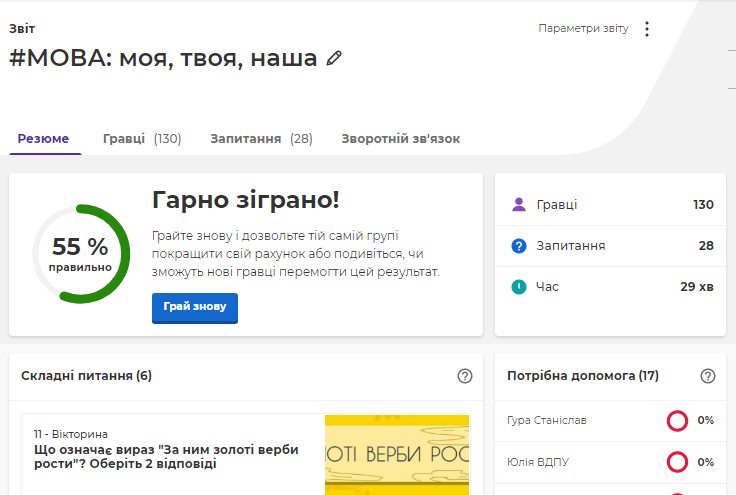Click the pencil icon to edit report title

point(334,58)
